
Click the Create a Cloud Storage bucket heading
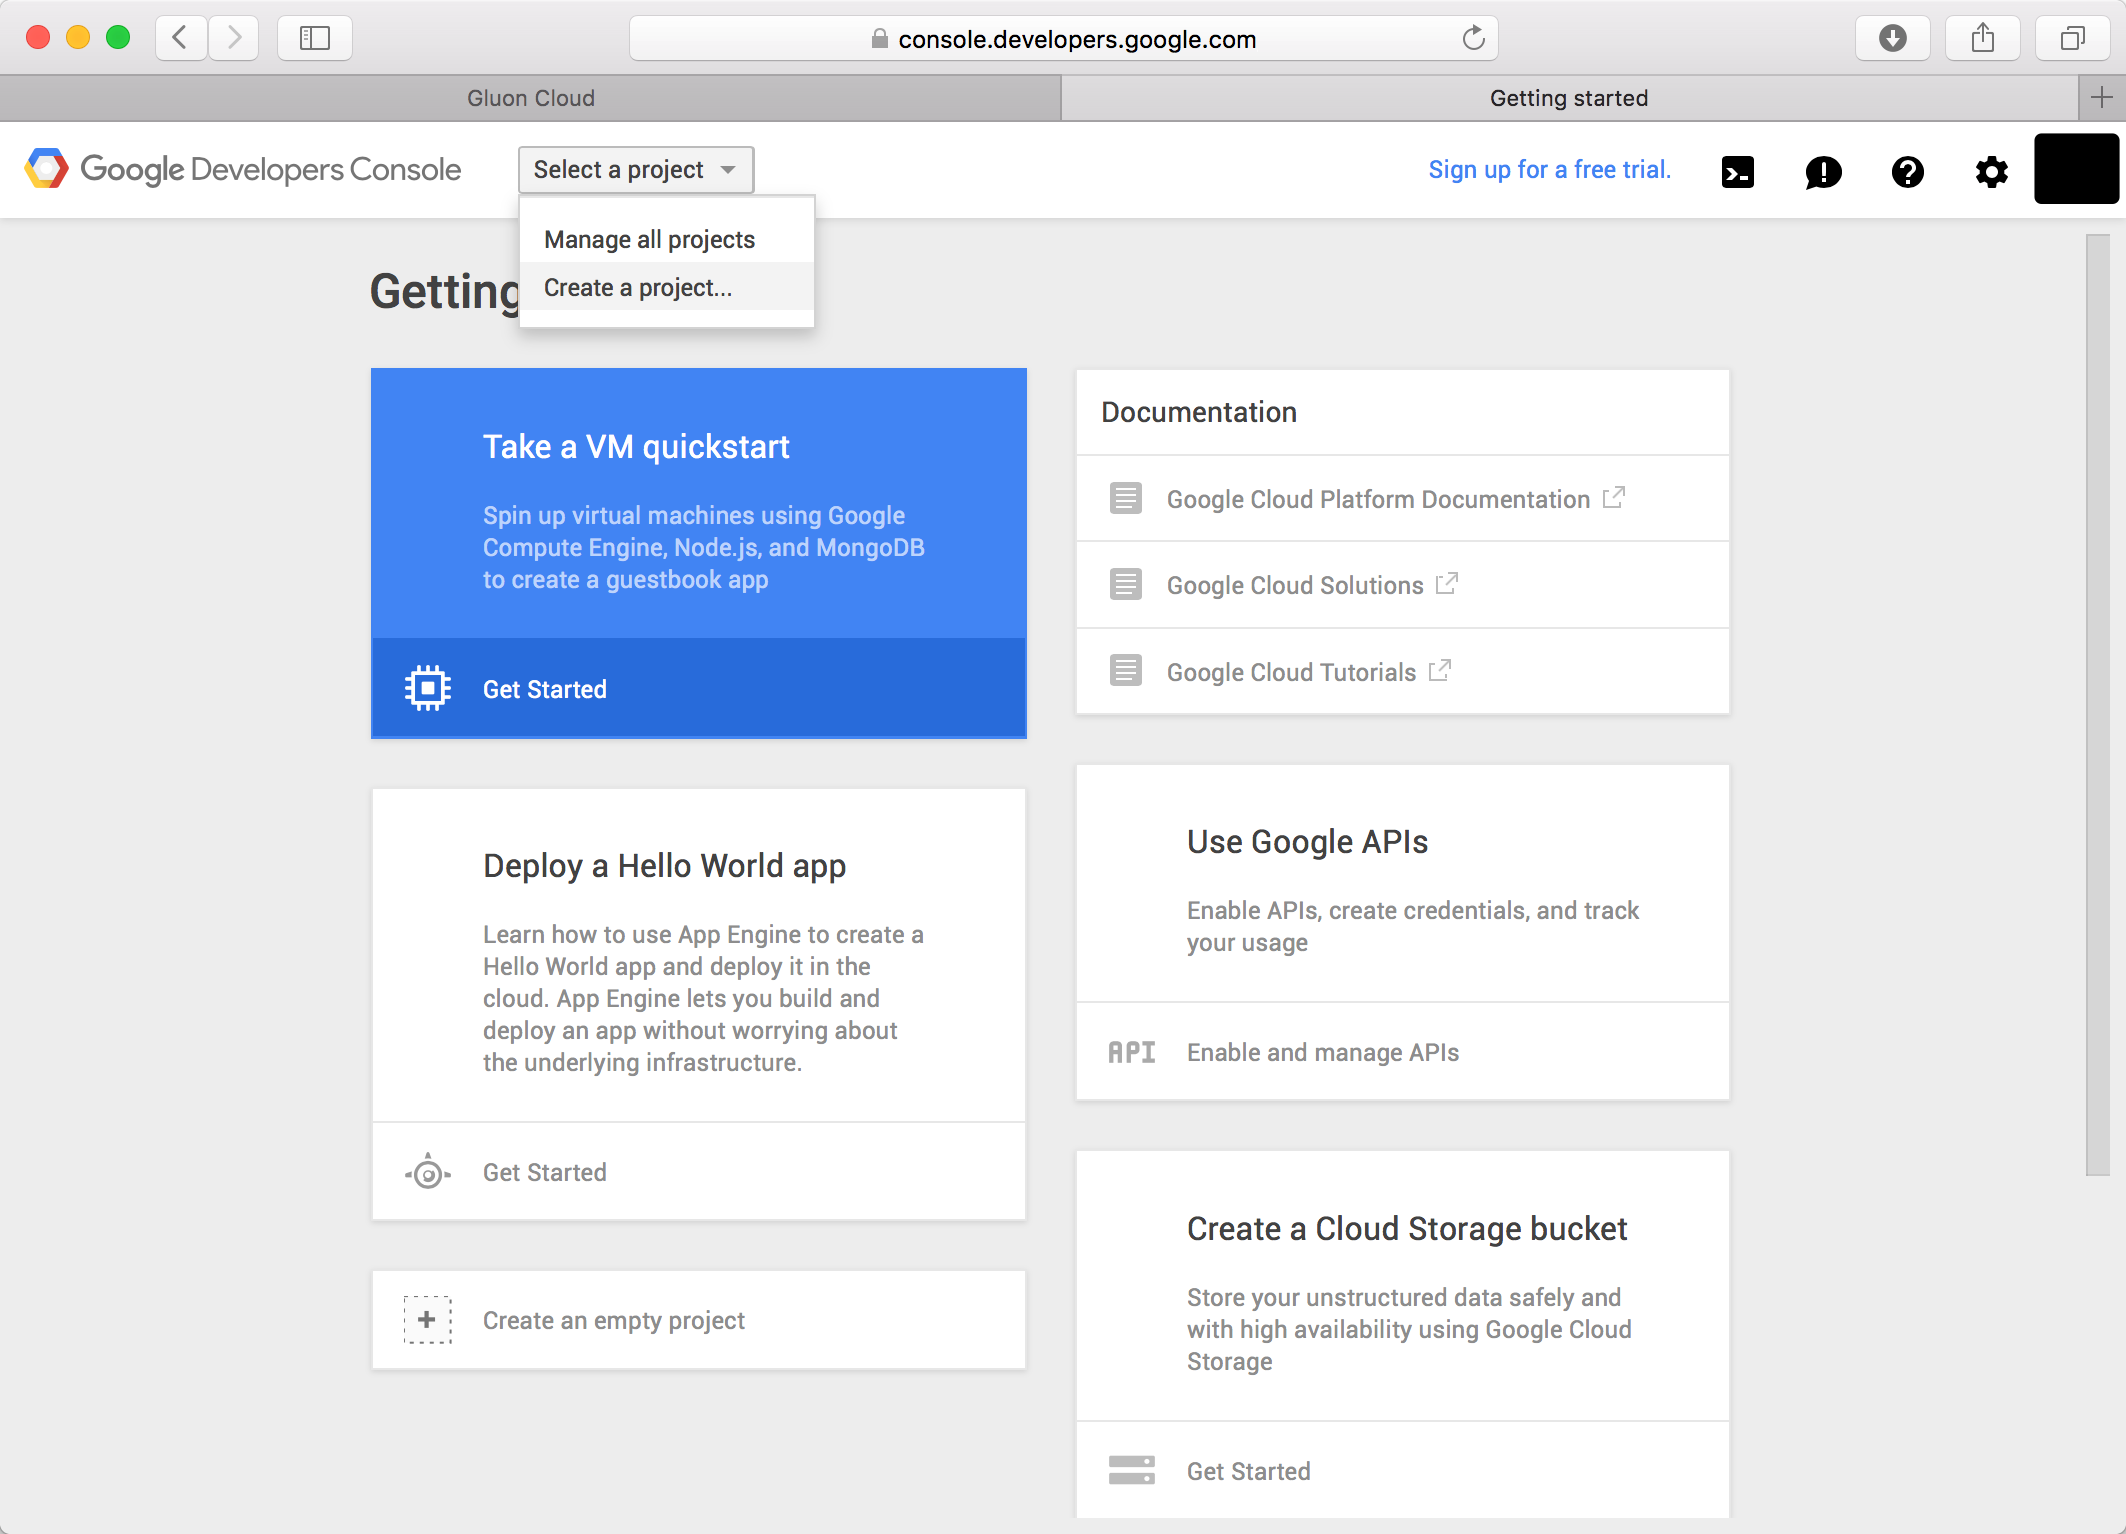tap(1407, 1228)
